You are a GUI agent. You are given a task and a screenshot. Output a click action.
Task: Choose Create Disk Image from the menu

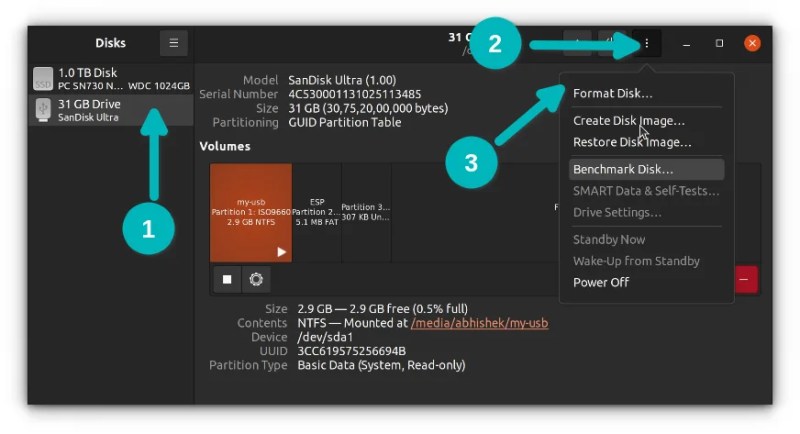tap(628, 121)
